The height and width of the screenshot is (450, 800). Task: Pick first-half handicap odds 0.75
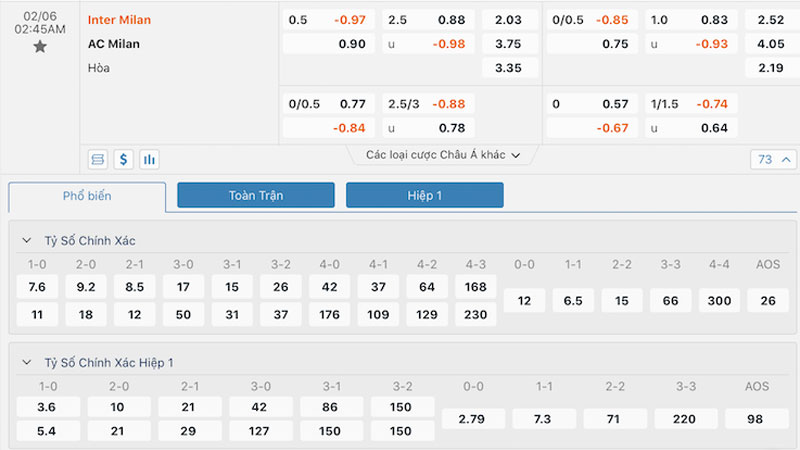coord(592,44)
